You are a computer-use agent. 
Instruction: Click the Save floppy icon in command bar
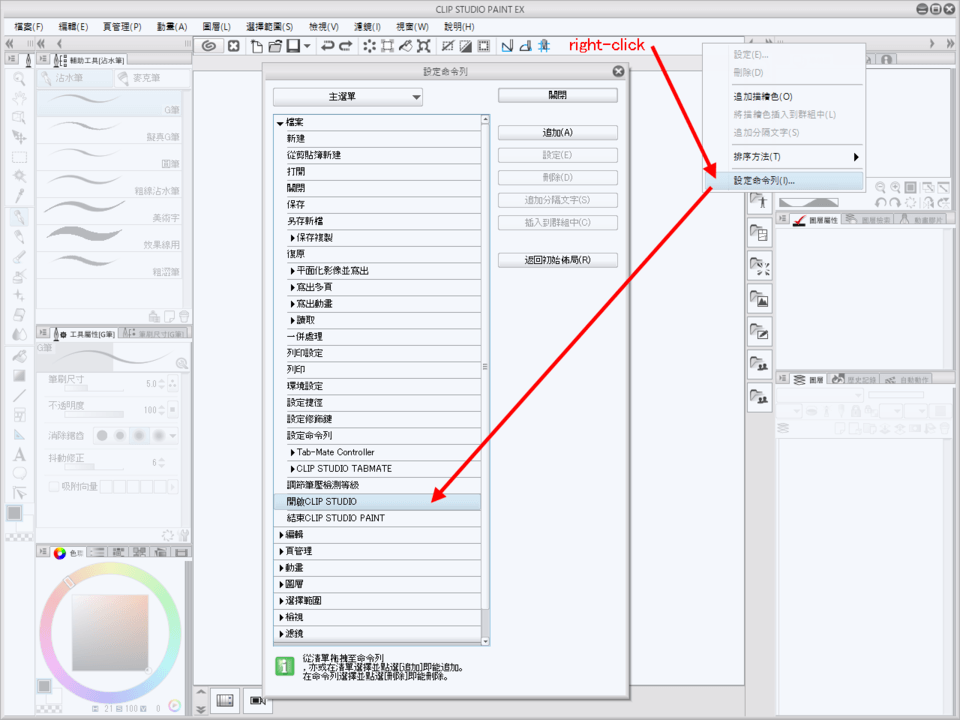pos(293,46)
